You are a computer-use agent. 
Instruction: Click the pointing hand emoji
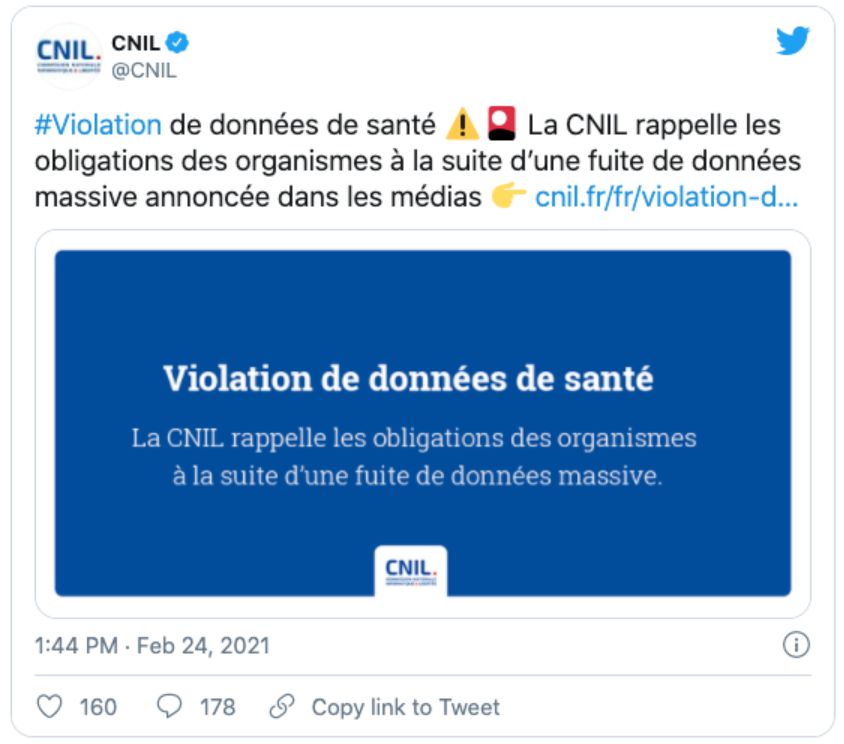(x=509, y=197)
